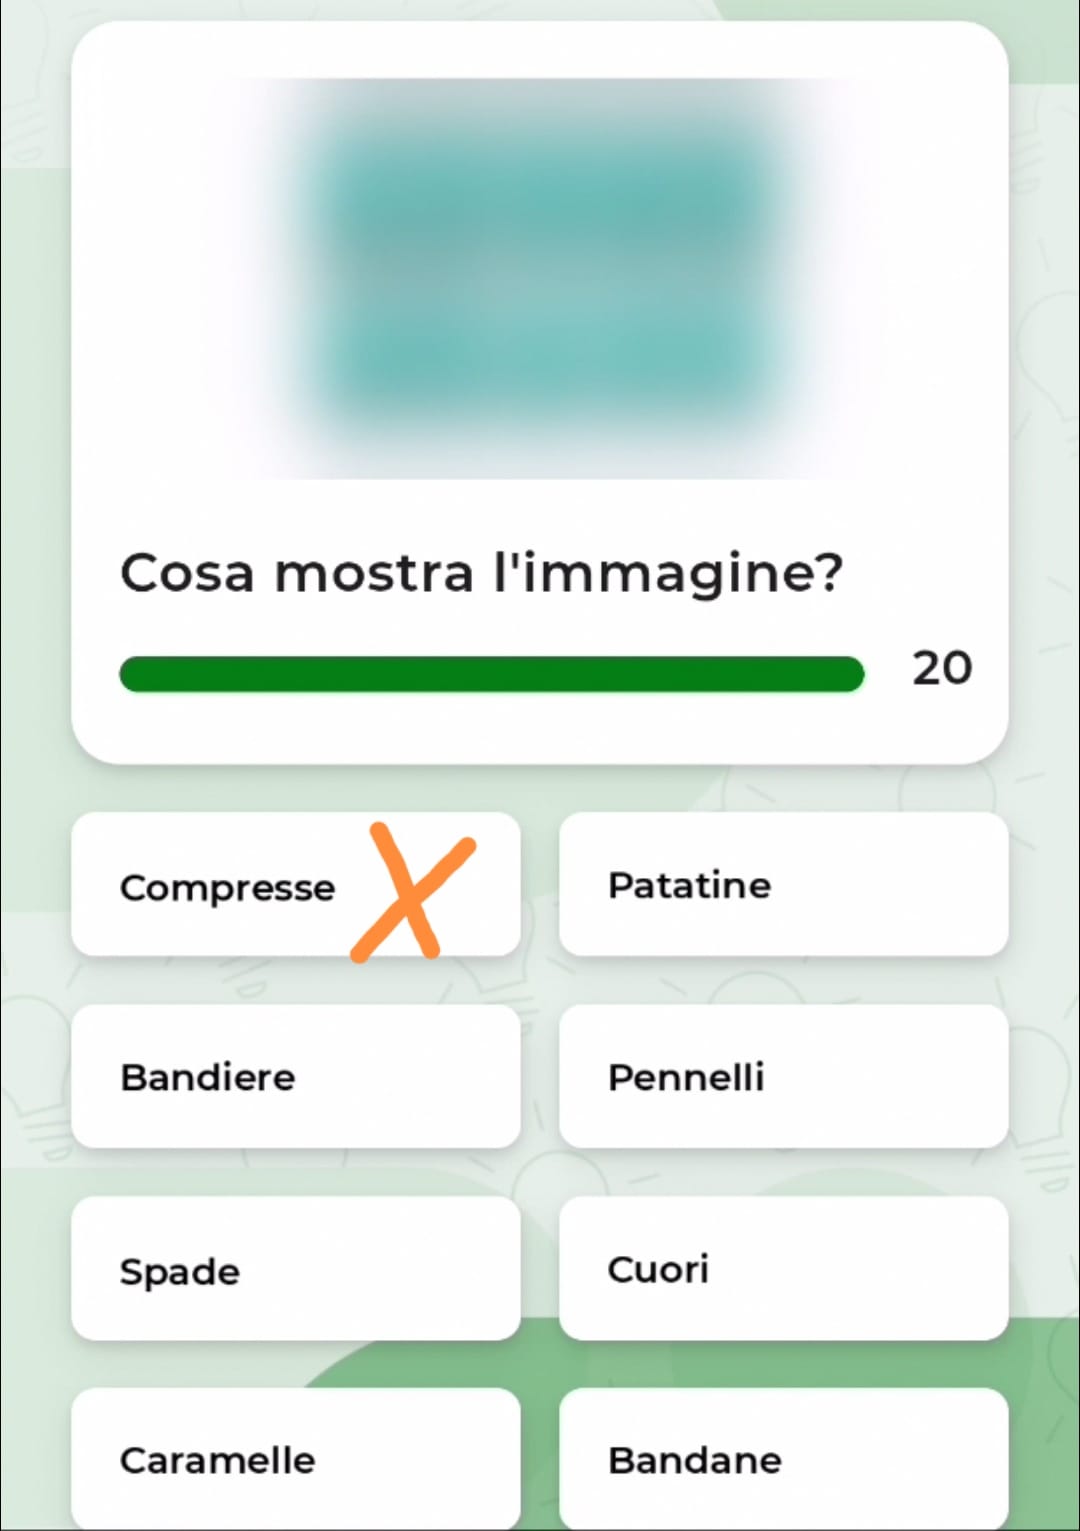Click the timer number 20
Screen dimensions: 1080x1531
tap(941, 668)
